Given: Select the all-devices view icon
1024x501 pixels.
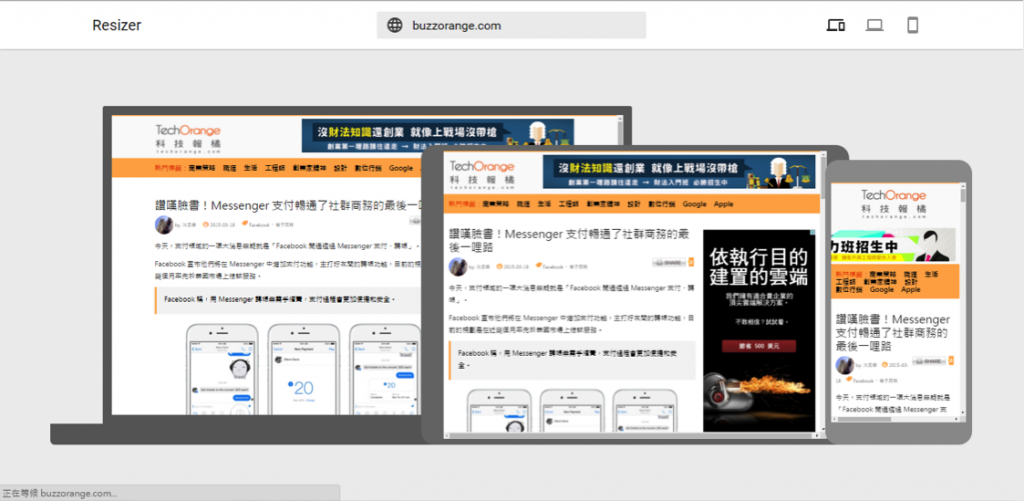Looking at the screenshot, I should pos(836,25).
